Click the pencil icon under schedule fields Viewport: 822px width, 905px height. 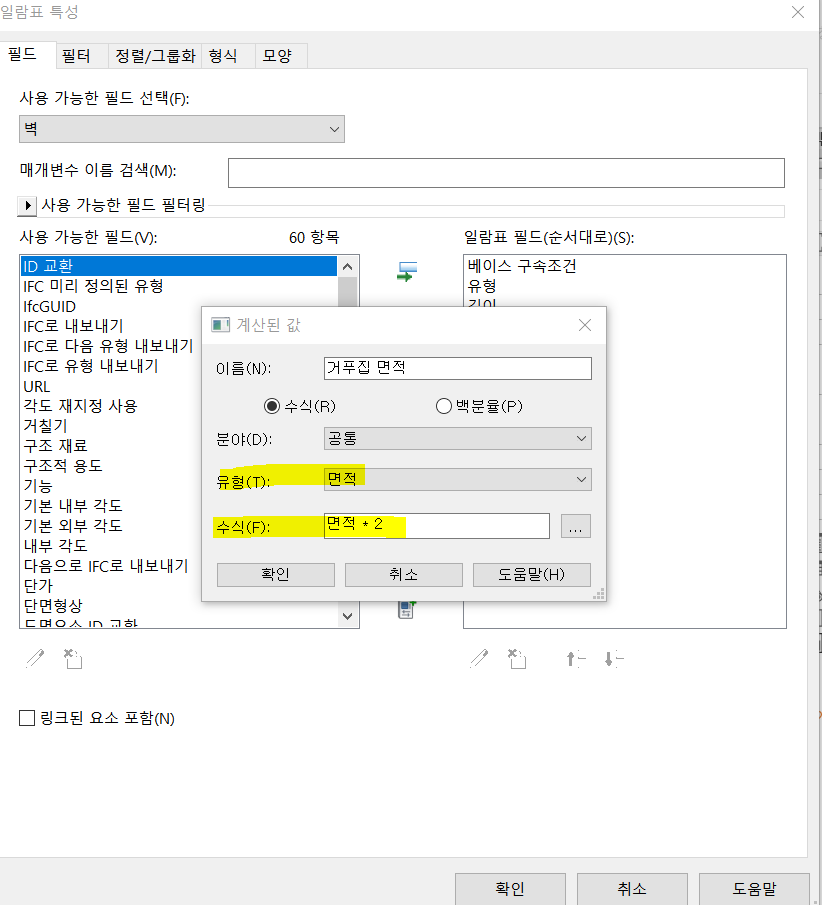[480, 658]
